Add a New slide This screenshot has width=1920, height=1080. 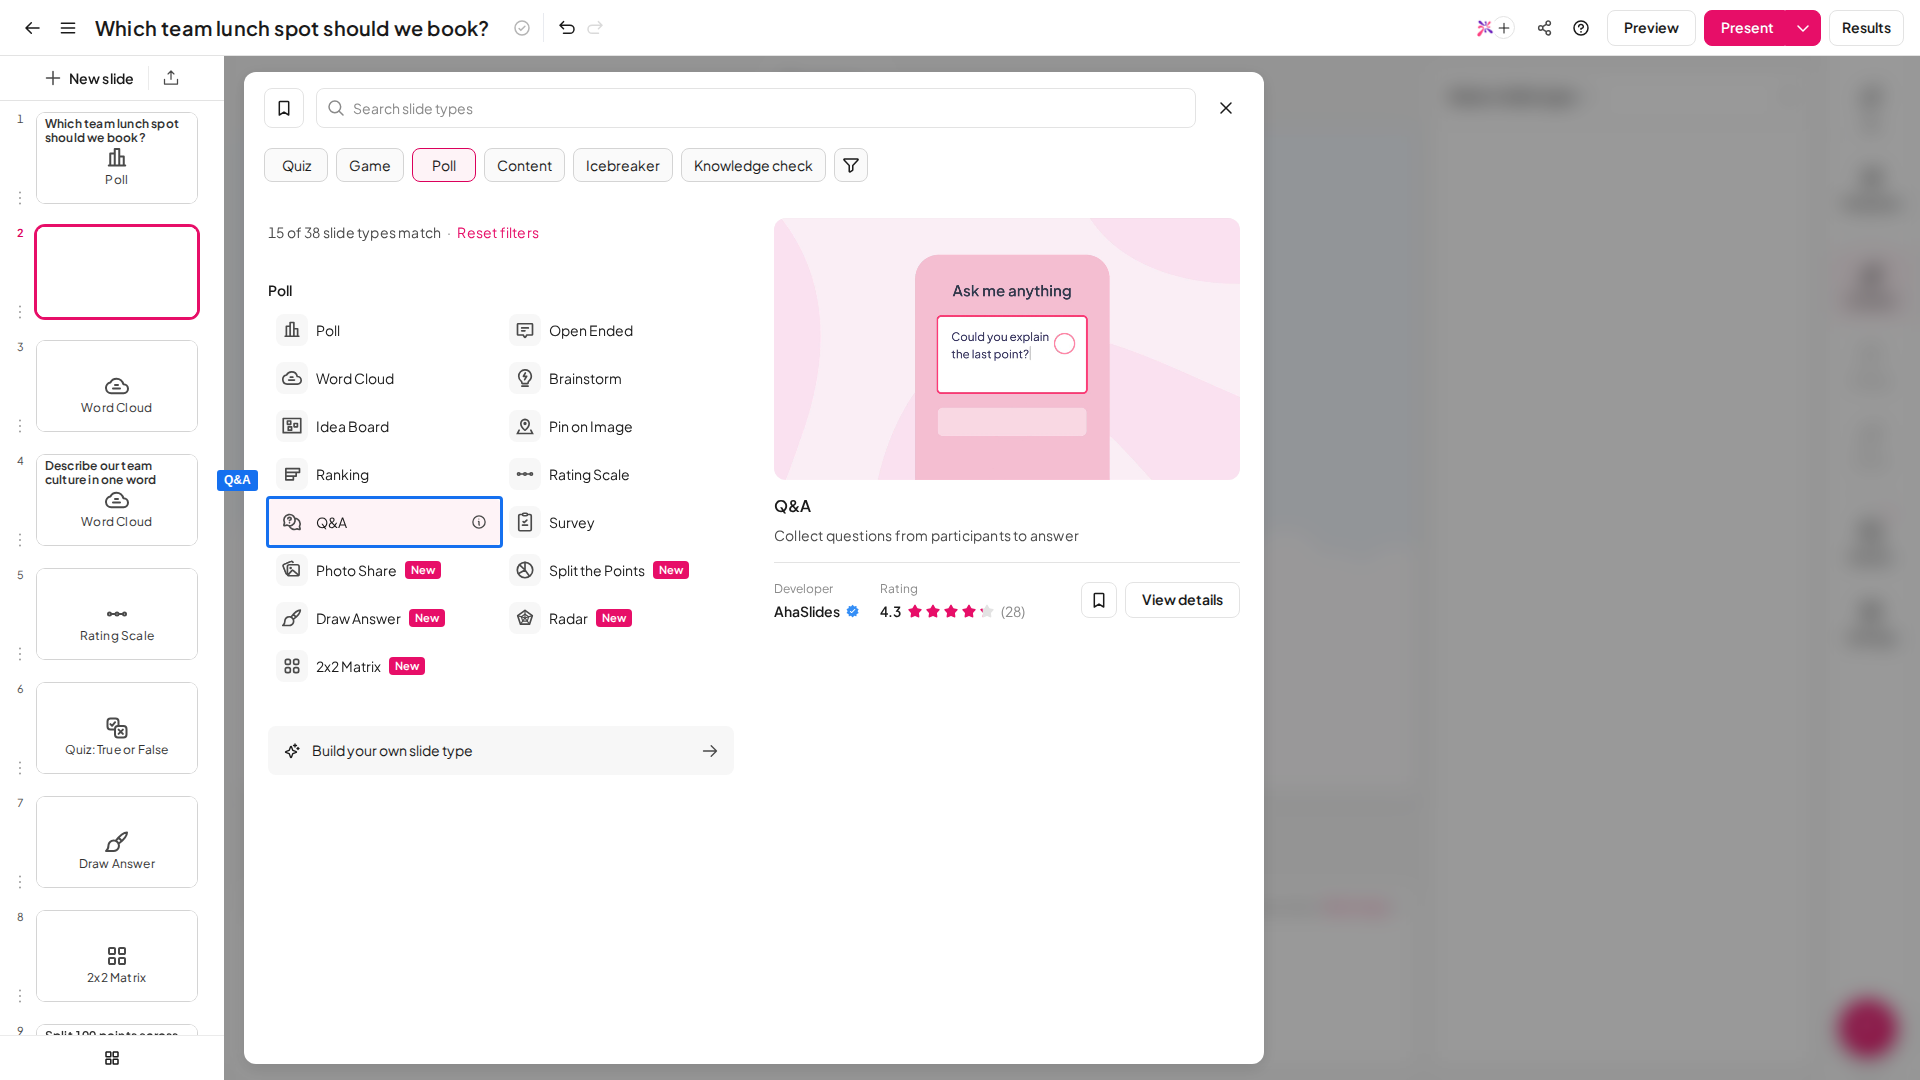pyautogui.click(x=89, y=78)
